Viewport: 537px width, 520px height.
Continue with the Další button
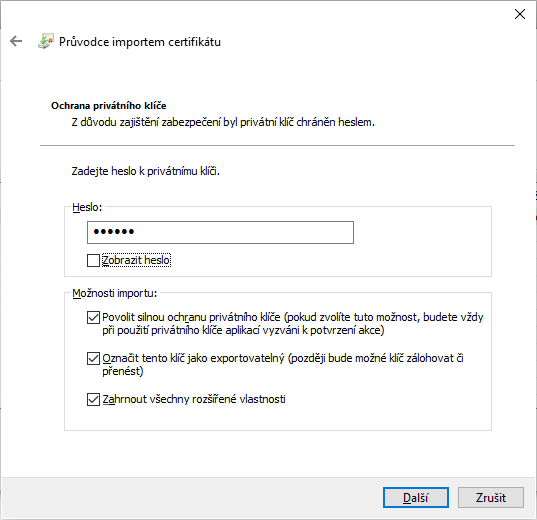[416, 497]
